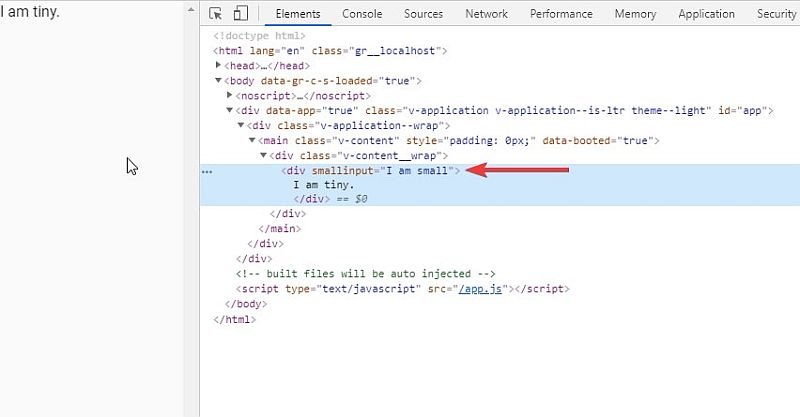Select the closing </main> tag row
Image resolution: width=800 pixels, height=417 pixels.
coord(280,229)
